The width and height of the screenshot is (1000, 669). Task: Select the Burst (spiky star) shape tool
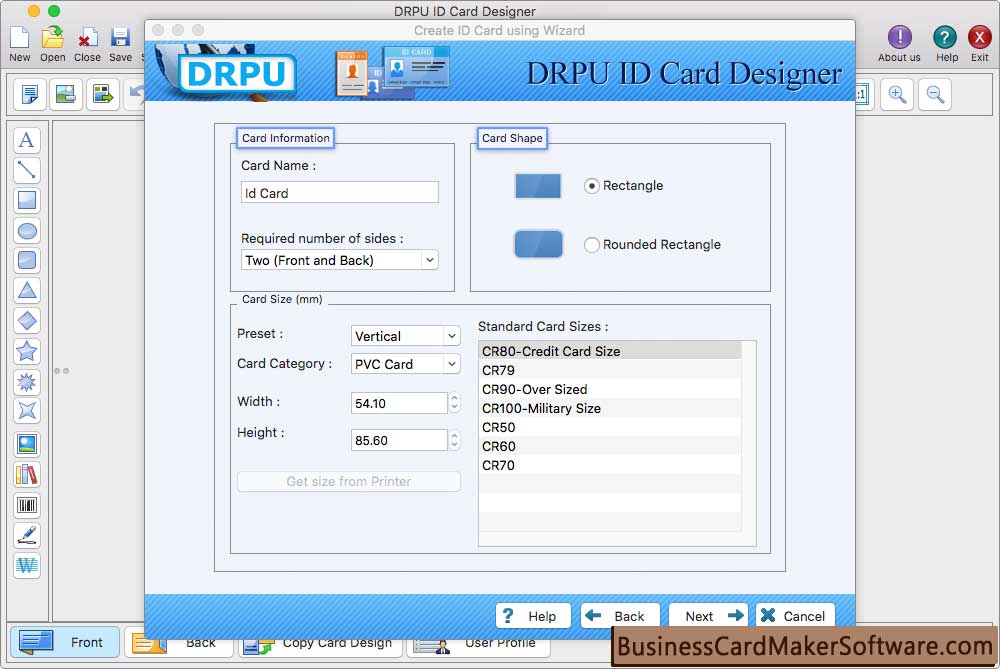(x=27, y=381)
